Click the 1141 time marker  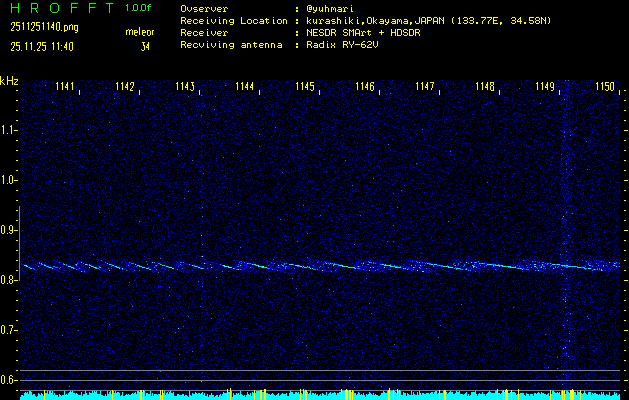coord(65,88)
